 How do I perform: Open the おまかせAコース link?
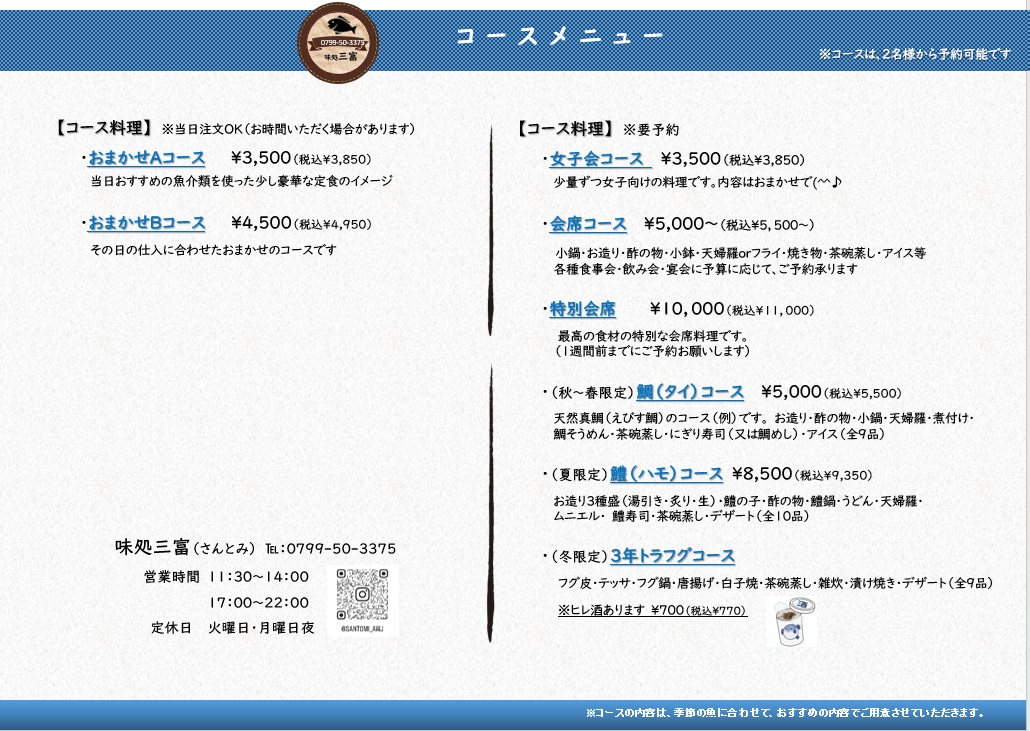[x=147, y=158]
